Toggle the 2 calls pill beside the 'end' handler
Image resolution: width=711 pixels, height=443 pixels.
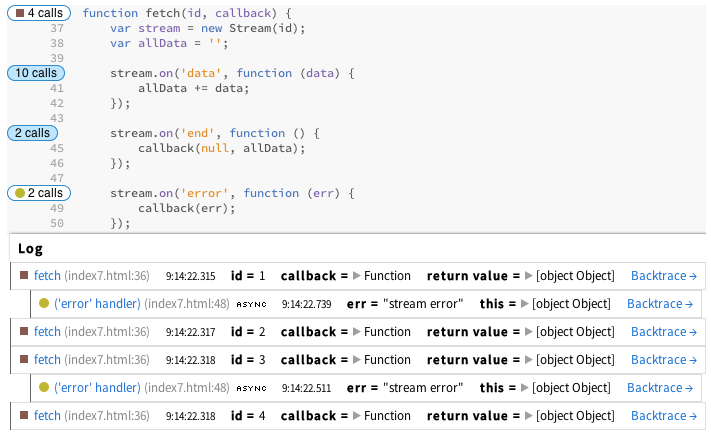point(32,133)
